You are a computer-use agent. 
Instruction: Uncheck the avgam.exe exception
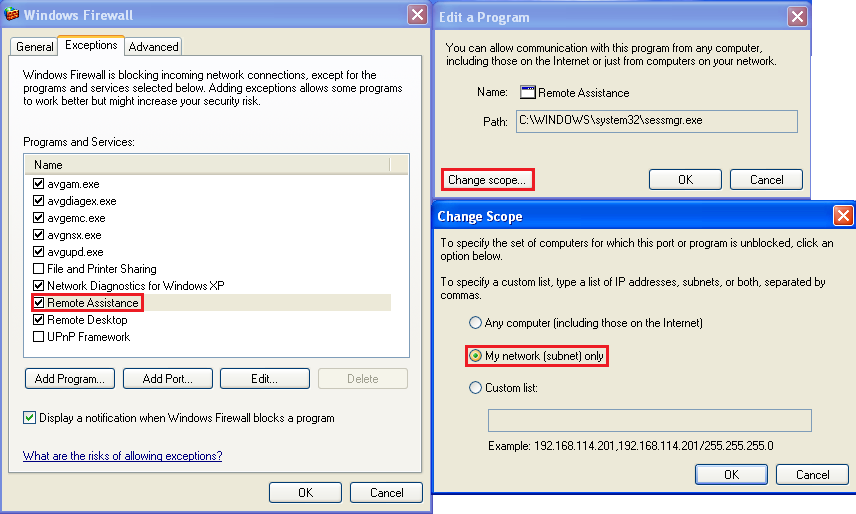point(38,183)
